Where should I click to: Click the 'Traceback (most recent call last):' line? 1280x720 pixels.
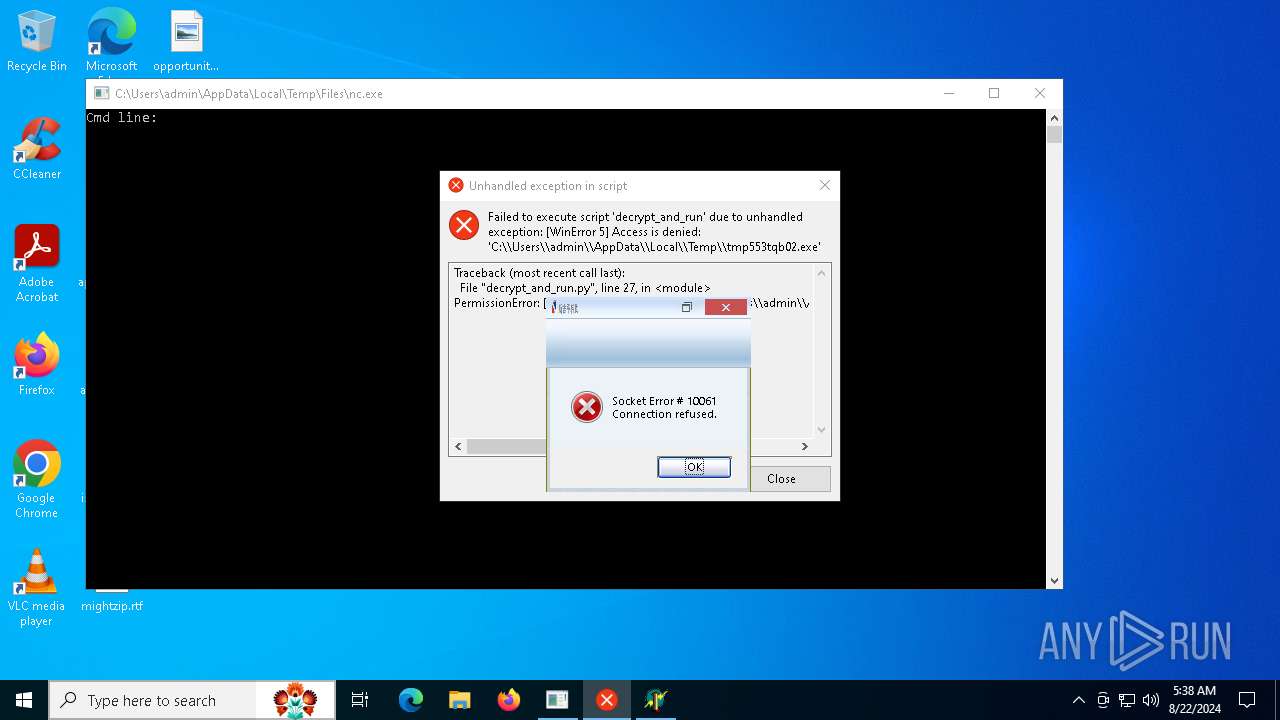(539, 273)
